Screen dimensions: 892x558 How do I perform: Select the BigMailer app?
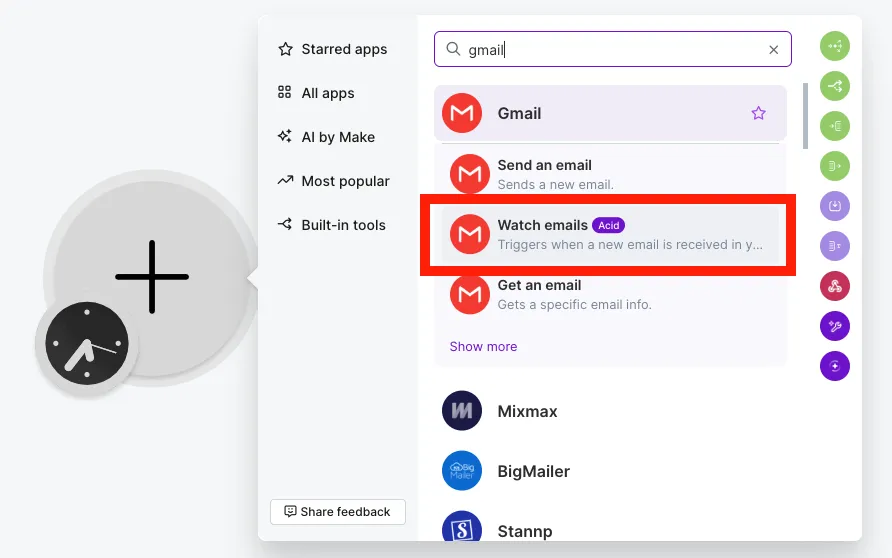610,471
